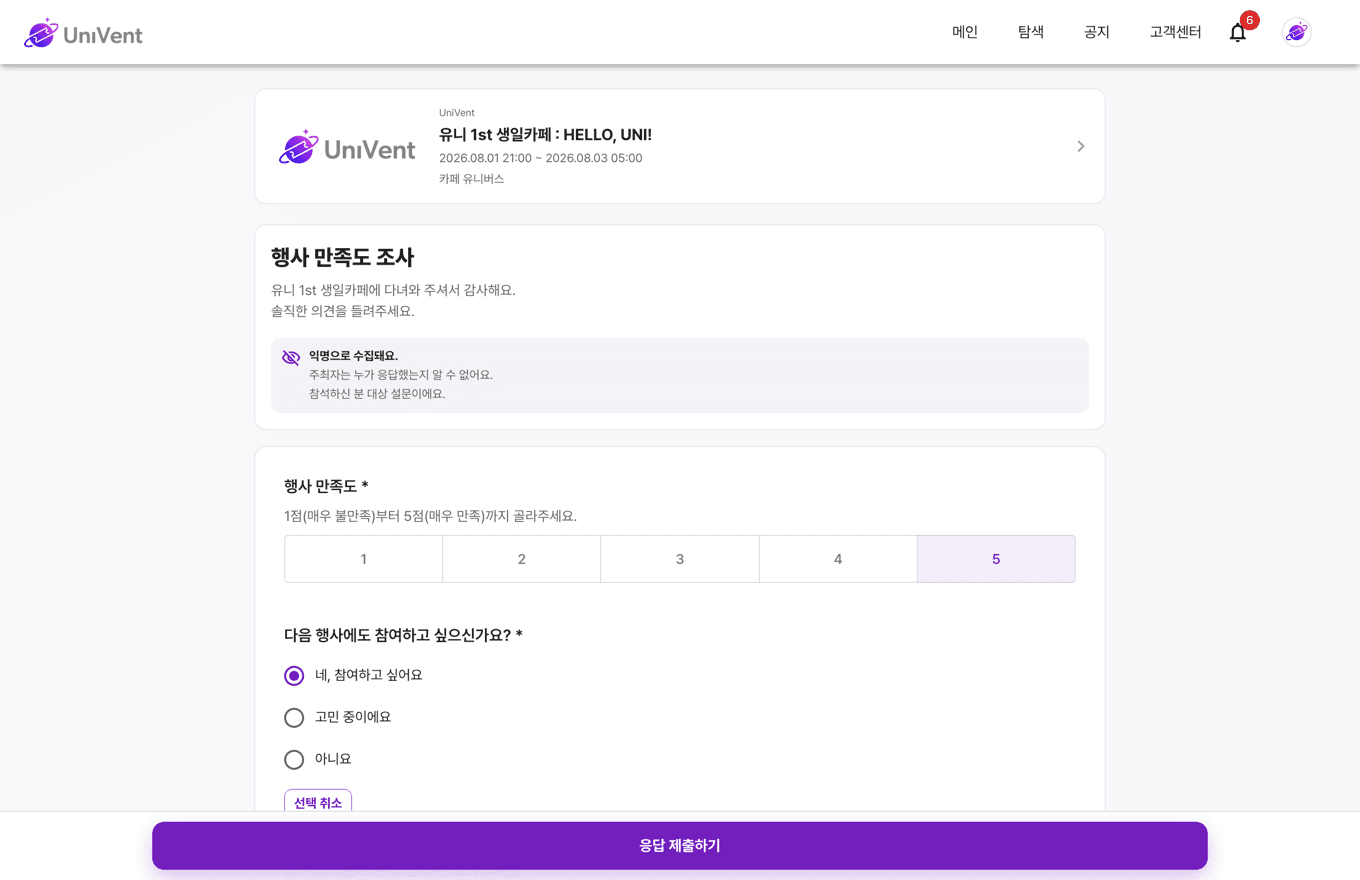Open the event card chevron arrow
Image resolution: width=1360 pixels, height=880 pixels.
[x=1080, y=146]
